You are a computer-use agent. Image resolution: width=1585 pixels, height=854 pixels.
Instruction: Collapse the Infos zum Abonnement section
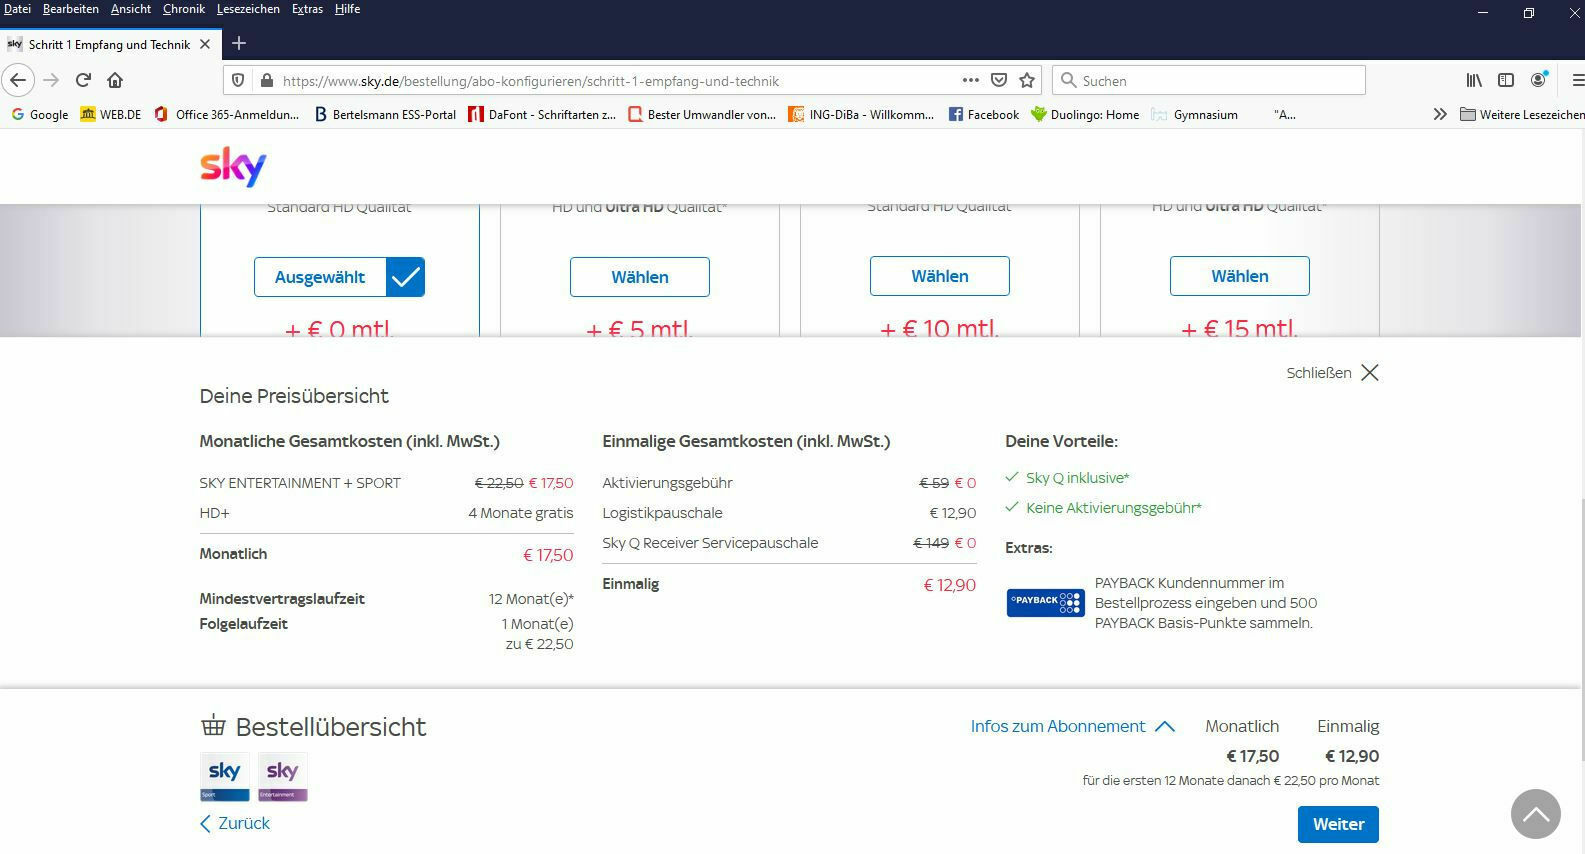click(x=1073, y=726)
